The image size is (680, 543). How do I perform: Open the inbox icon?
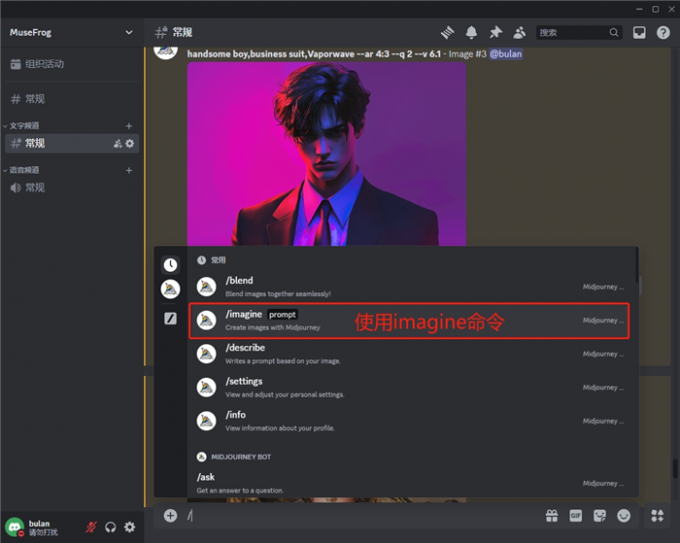(639, 33)
